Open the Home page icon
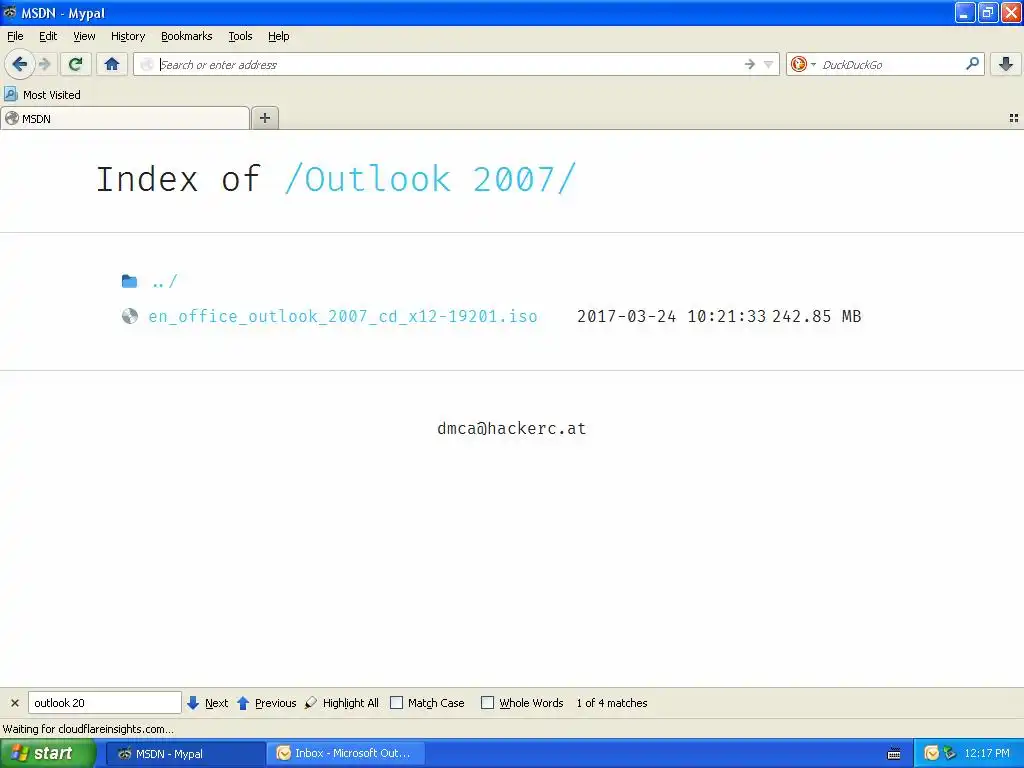Viewport: 1024px width, 768px height. pyautogui.click(x=112, y=64)
